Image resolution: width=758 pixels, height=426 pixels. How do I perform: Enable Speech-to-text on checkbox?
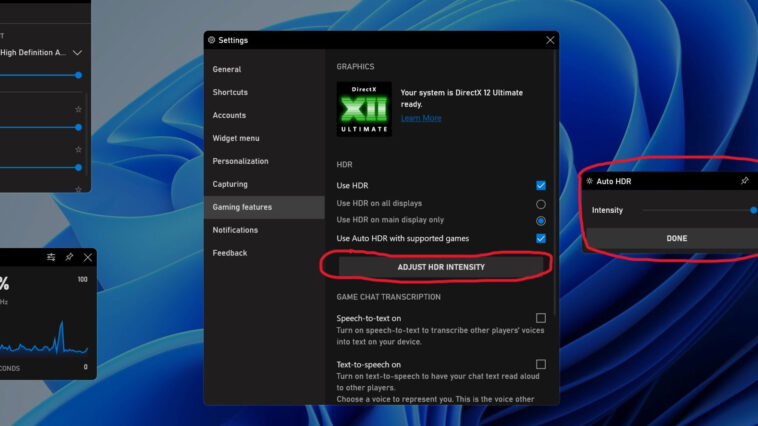coord(540,318)
